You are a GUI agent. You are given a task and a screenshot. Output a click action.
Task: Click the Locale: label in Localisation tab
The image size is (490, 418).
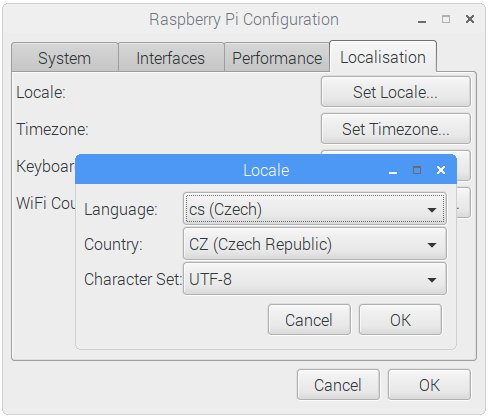(41, 92)
